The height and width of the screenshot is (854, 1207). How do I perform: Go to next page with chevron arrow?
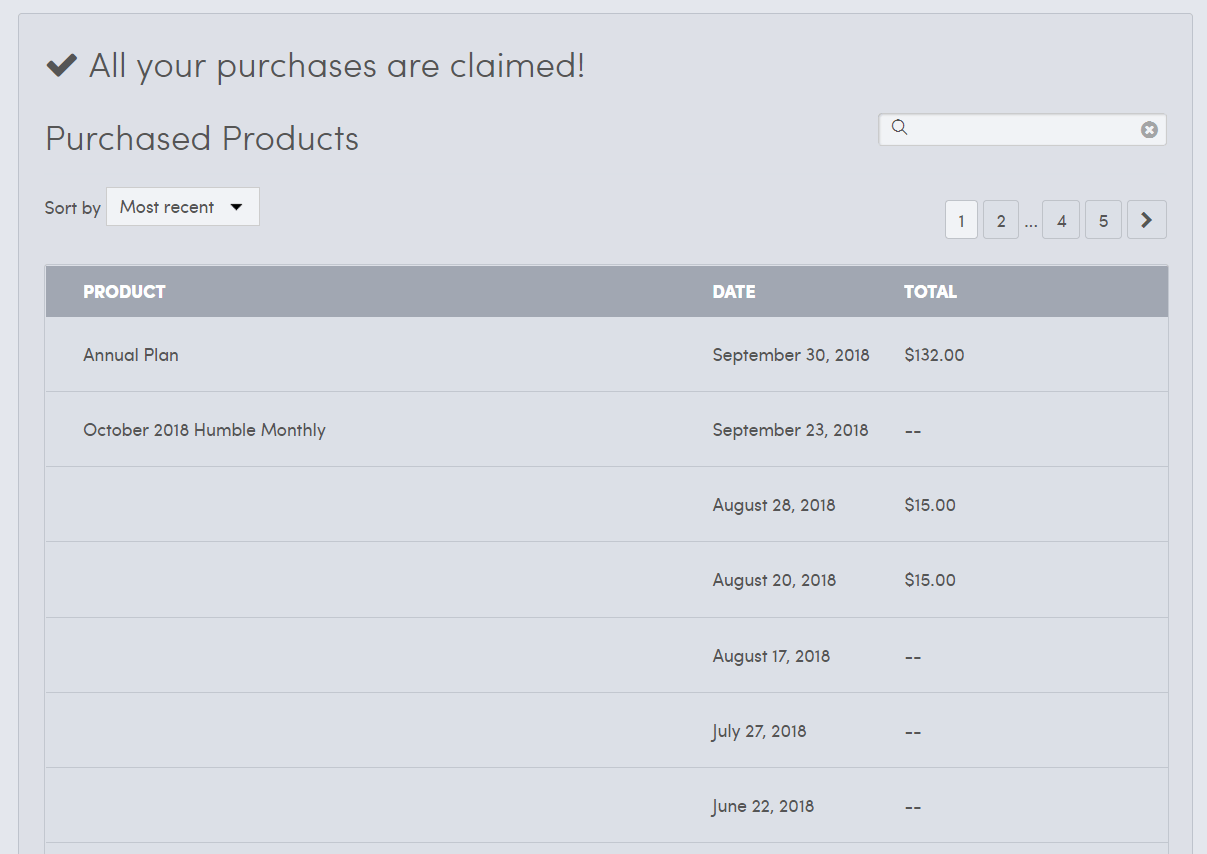[1146, 220]
